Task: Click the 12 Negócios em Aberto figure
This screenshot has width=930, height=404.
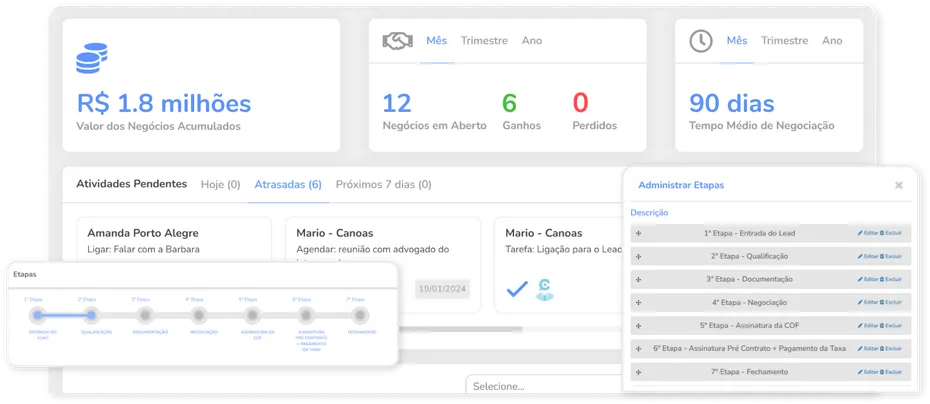Action: tap(397, 103)
